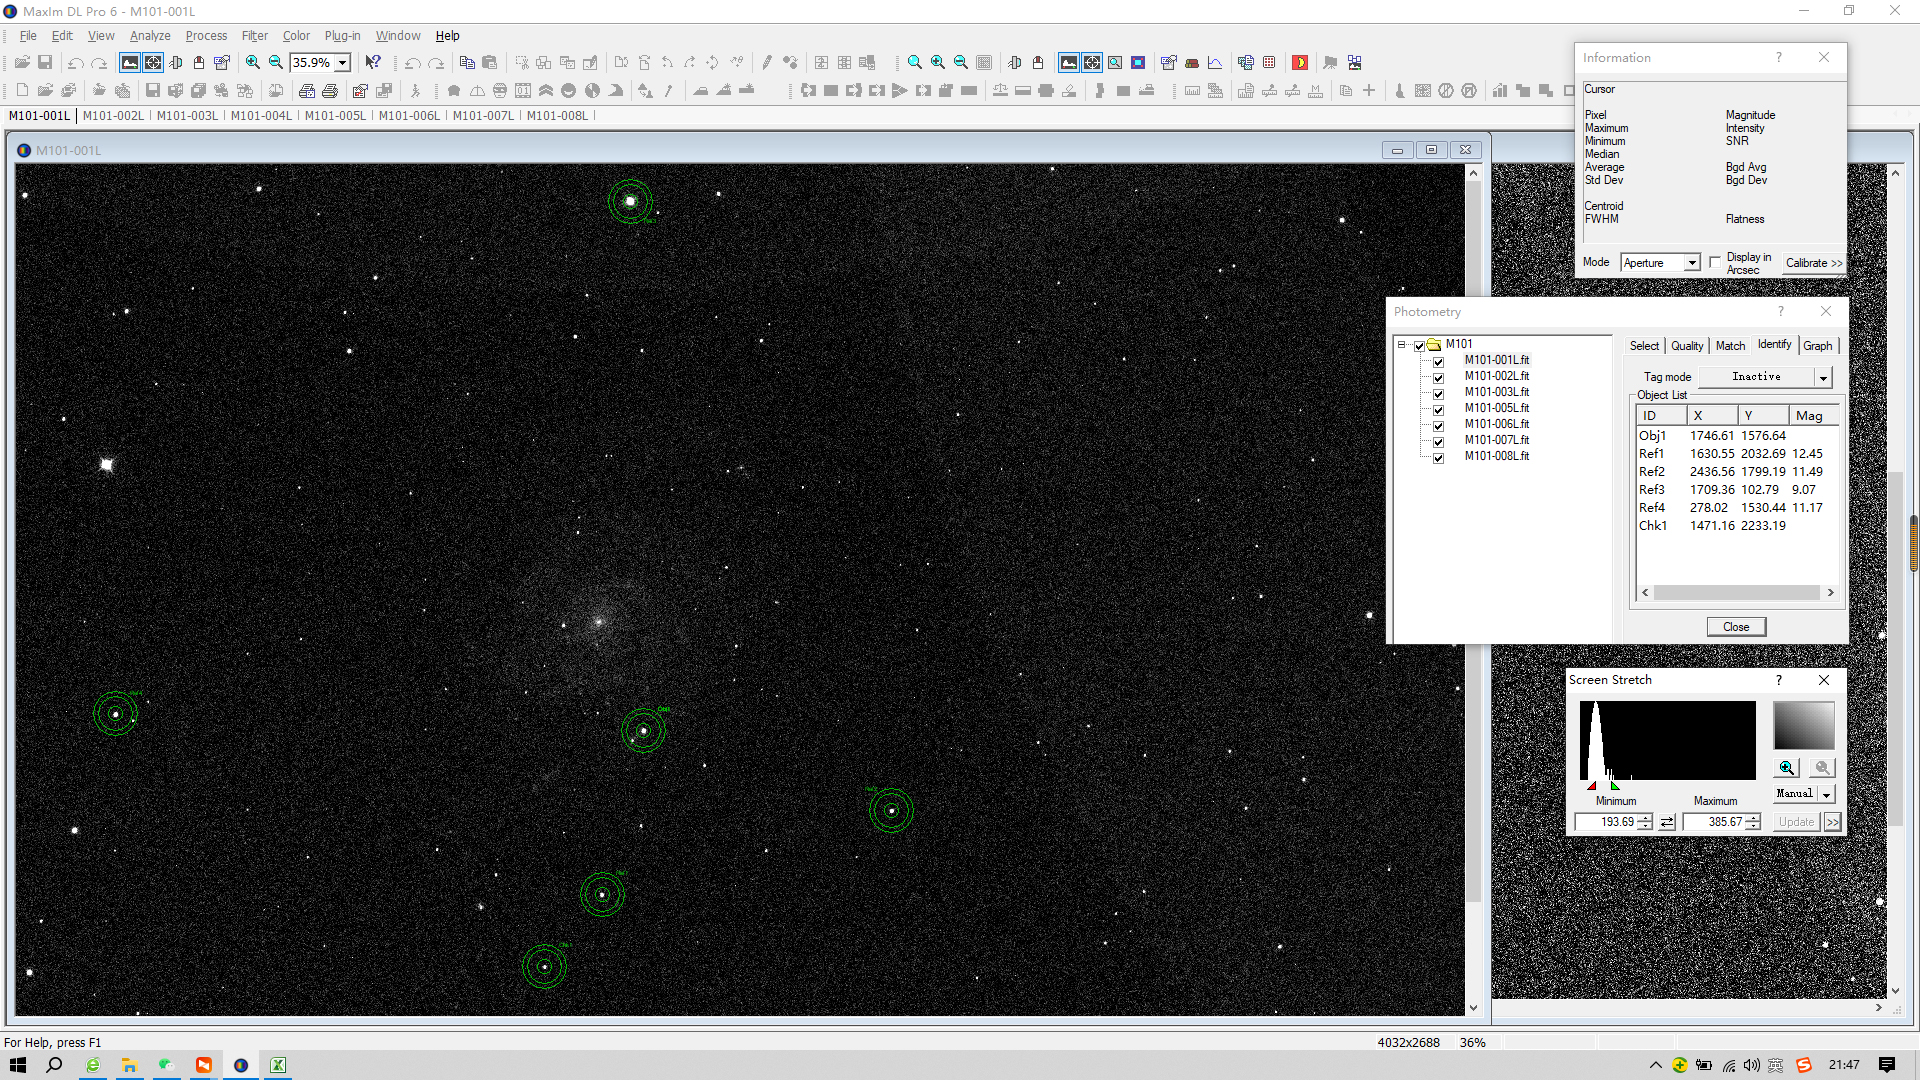This screenshot has height=1080, width=1920.
Task: Click Screen Stretch zoom-out histogram icon
Action: [x=1822, y=767]
